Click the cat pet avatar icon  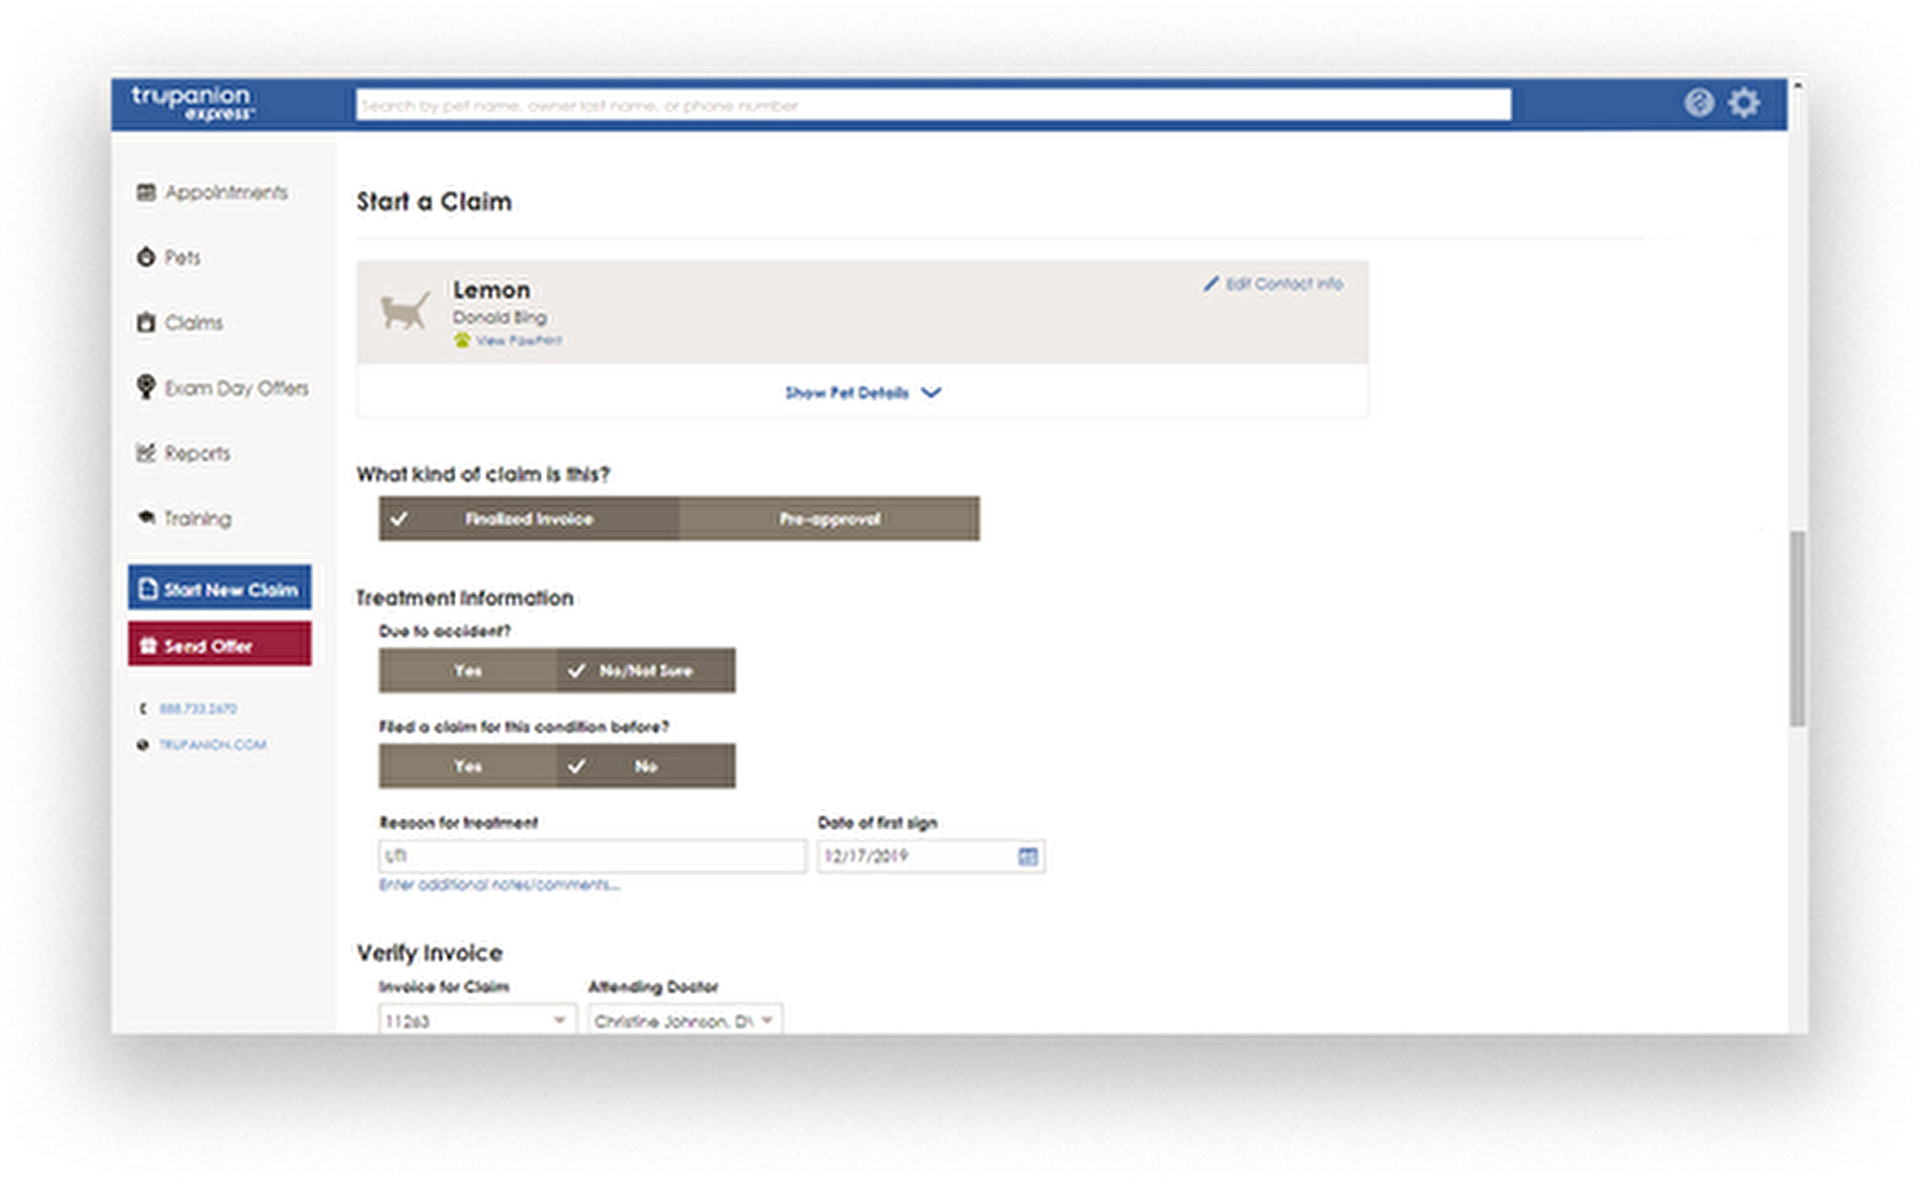pos(405,311)
